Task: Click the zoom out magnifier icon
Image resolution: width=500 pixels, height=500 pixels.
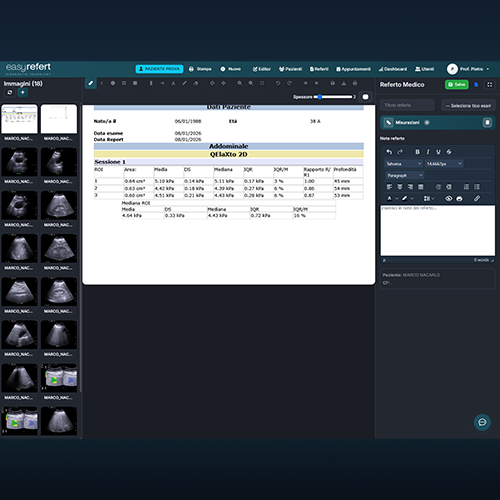Action: pos(251,83)
